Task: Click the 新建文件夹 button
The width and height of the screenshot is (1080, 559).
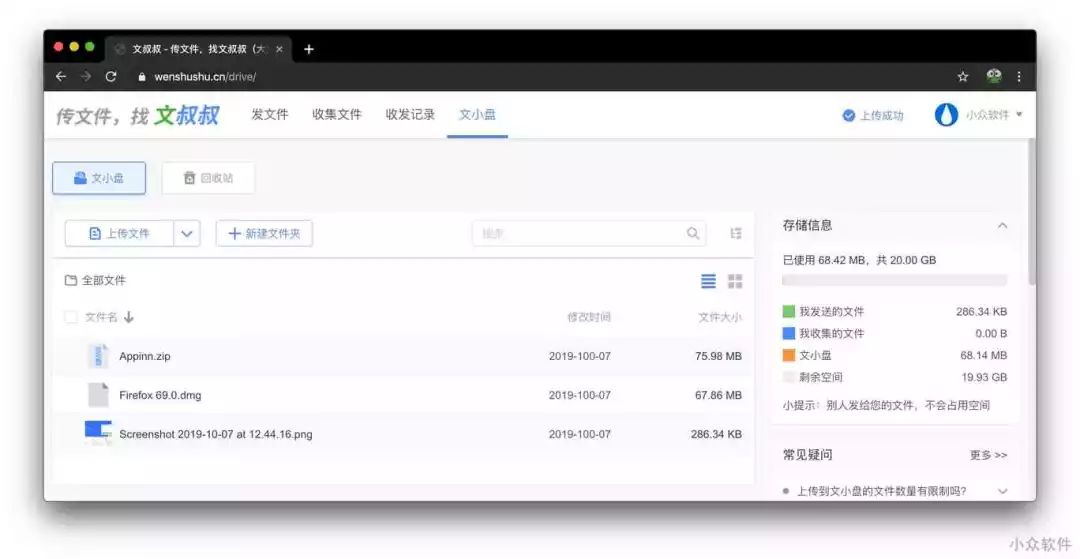Action: tap(264, 233)
